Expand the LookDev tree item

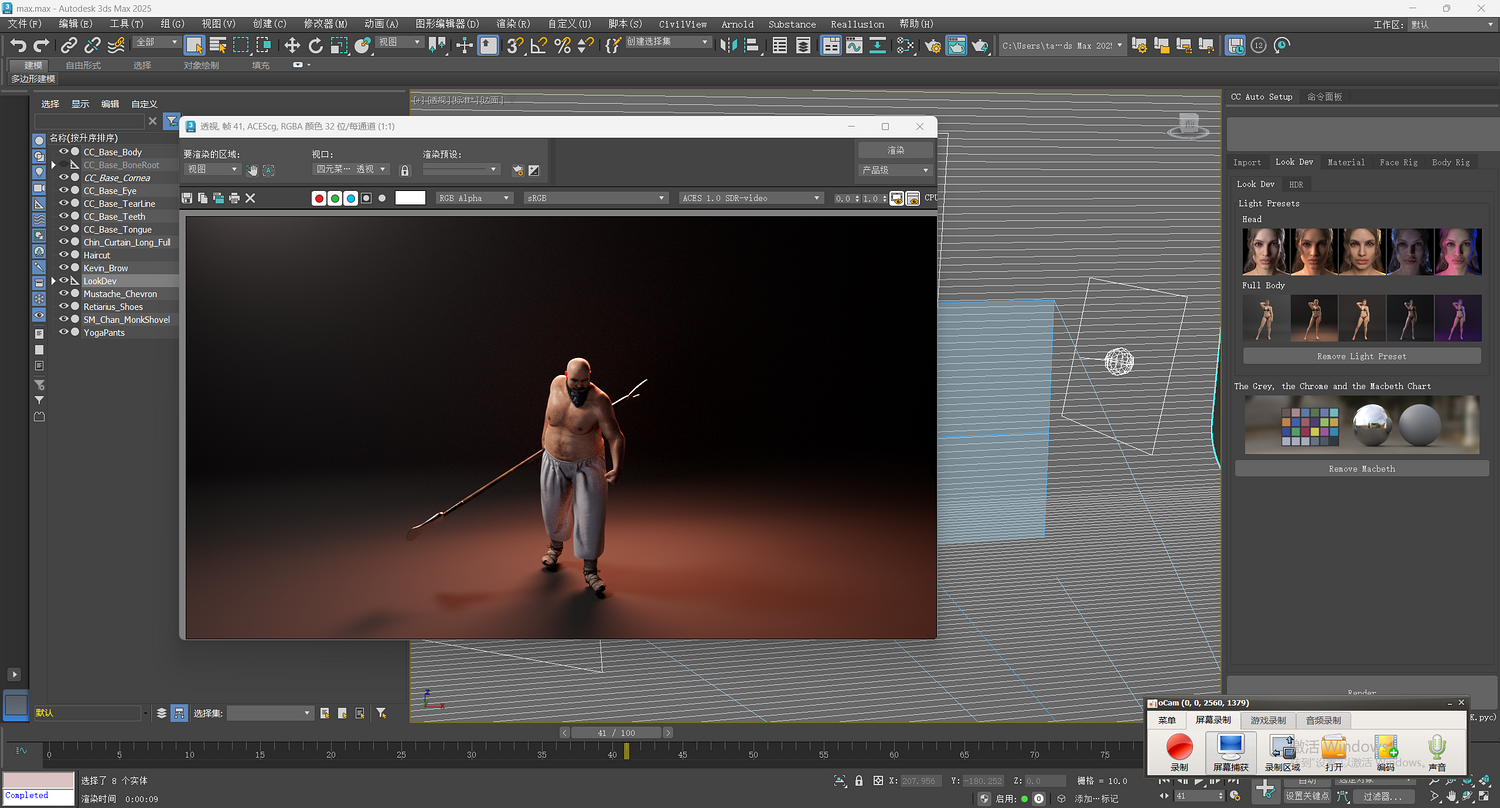click(54, 281)
